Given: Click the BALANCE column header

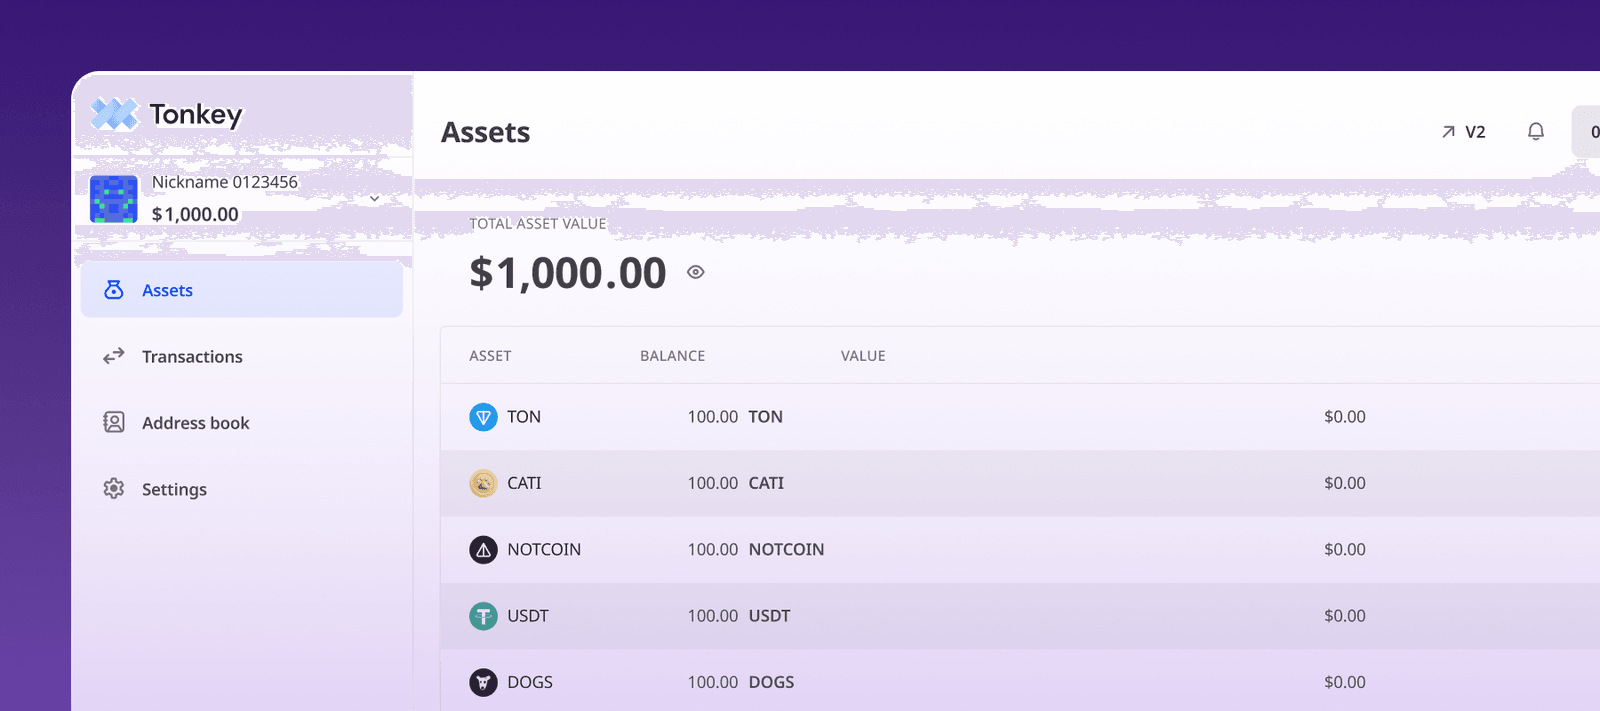Looking at the screenshot, I should (x=672, y=356).
